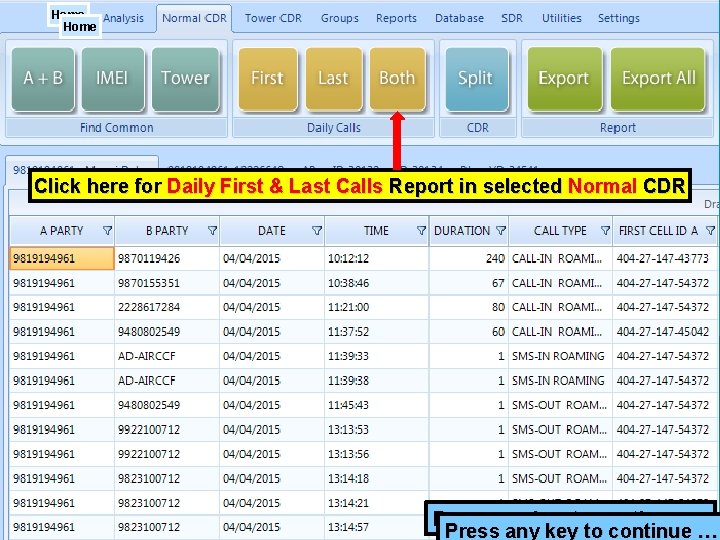The width and height of the screenshot is (720, 540).
Task: Select the A party cell in the 10:12:12 row
Action: 62,259
